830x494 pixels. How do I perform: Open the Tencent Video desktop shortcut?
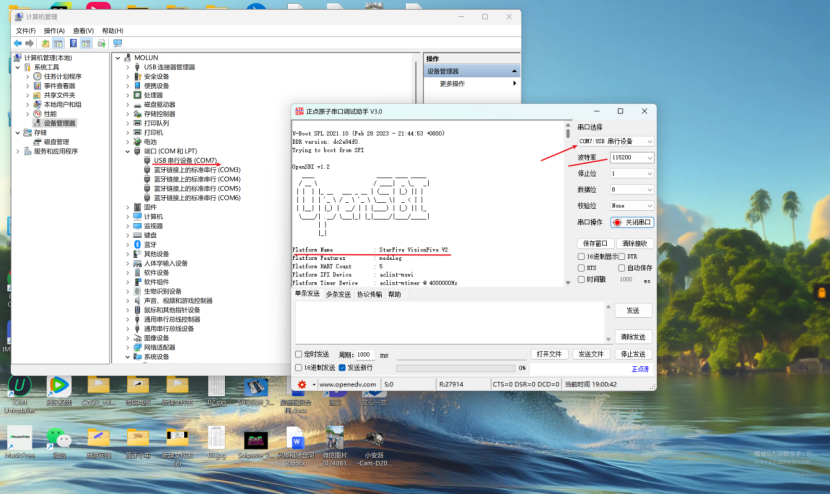[59, 385]
